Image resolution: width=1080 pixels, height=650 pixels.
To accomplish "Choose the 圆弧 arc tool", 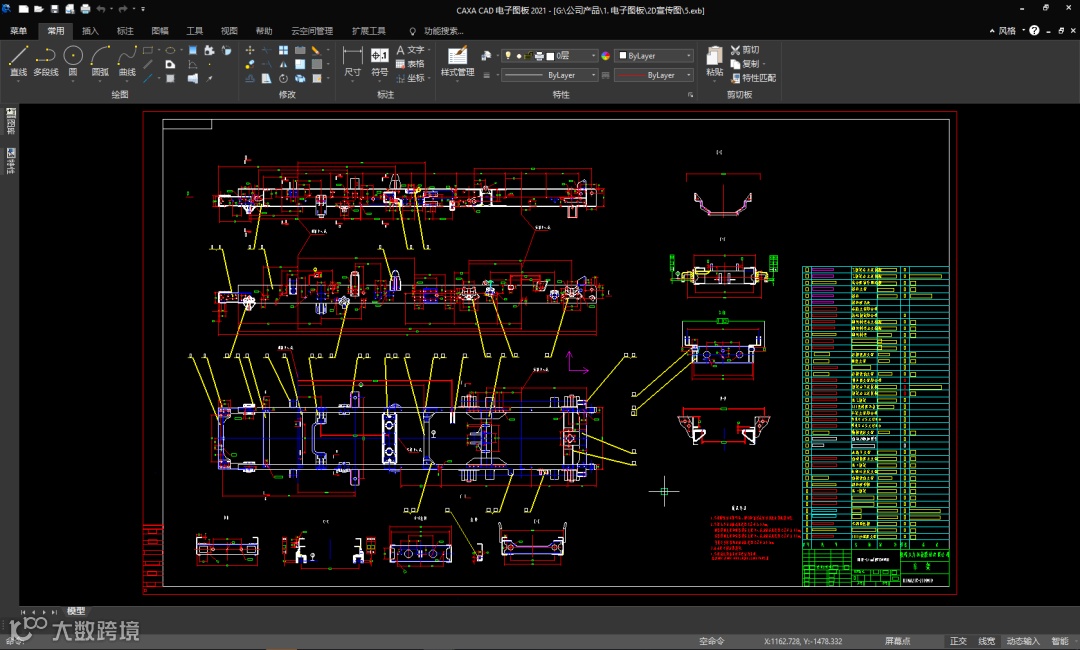I will [100, 60].
